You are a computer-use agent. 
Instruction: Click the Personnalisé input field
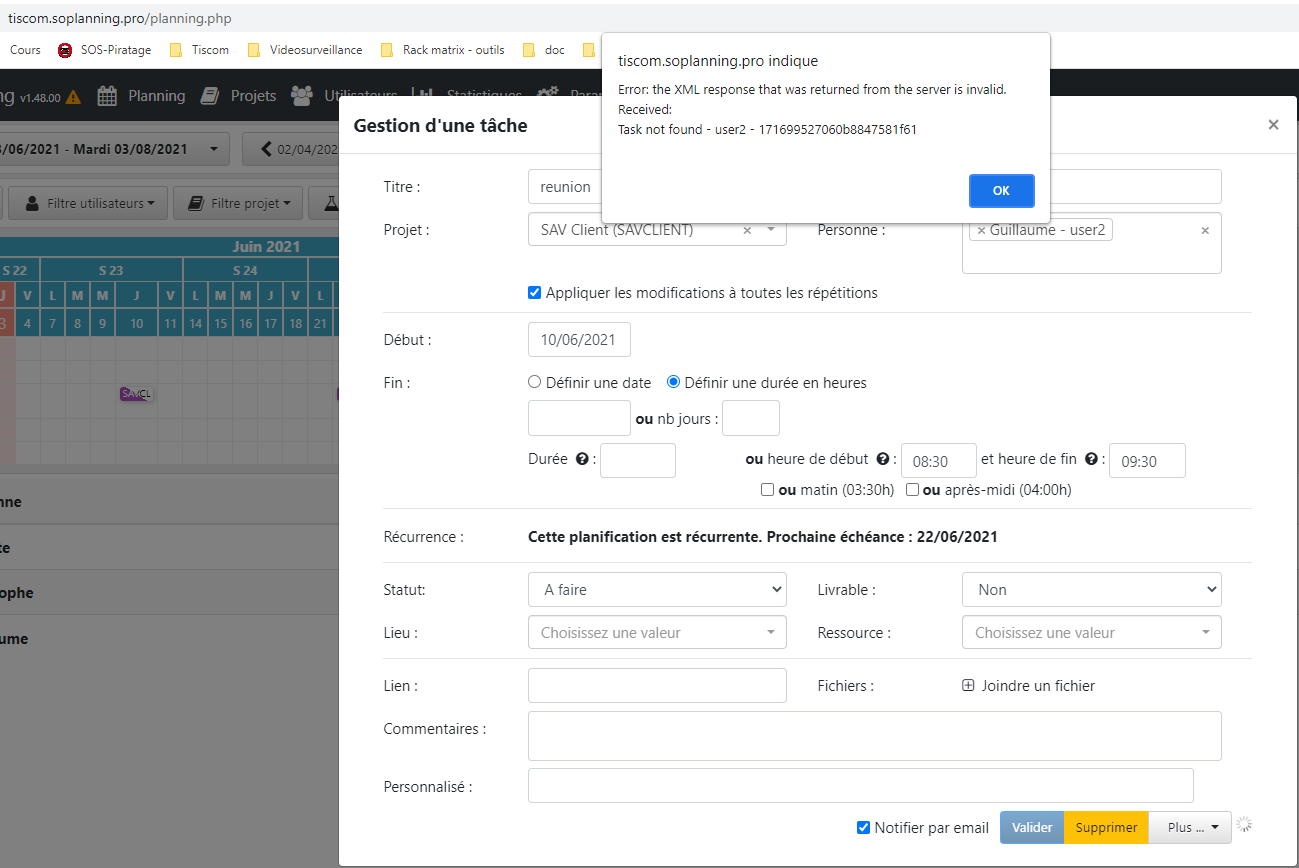tap(860, 786)
